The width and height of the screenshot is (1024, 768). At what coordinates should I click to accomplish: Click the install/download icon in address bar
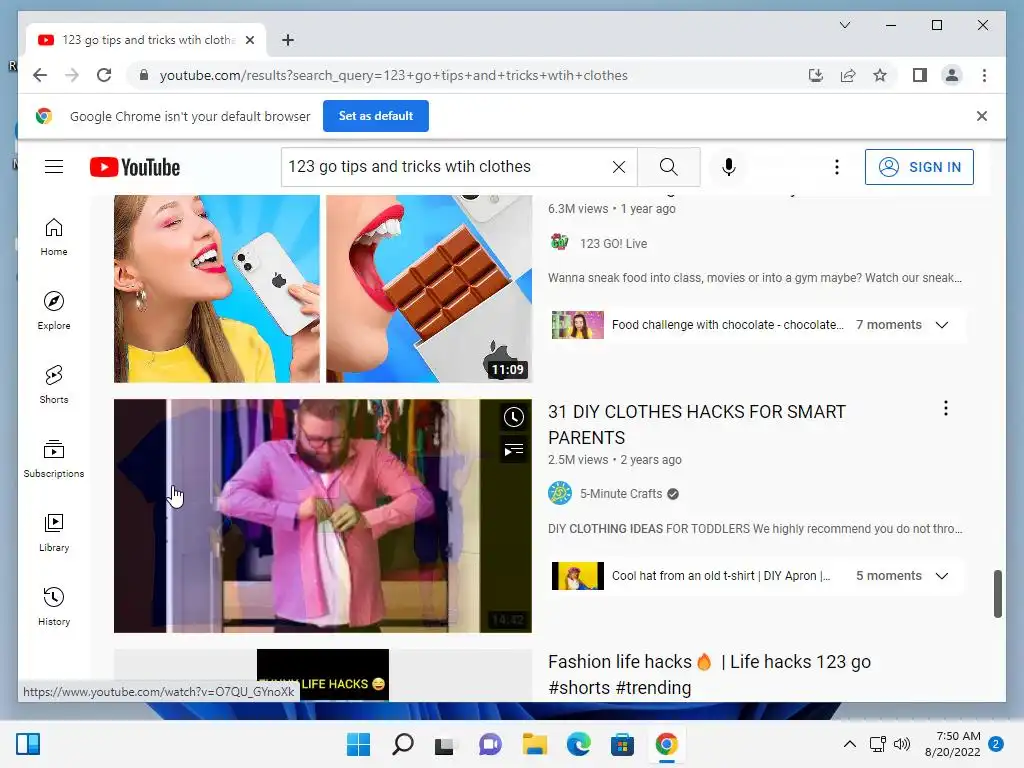(816, 75)
